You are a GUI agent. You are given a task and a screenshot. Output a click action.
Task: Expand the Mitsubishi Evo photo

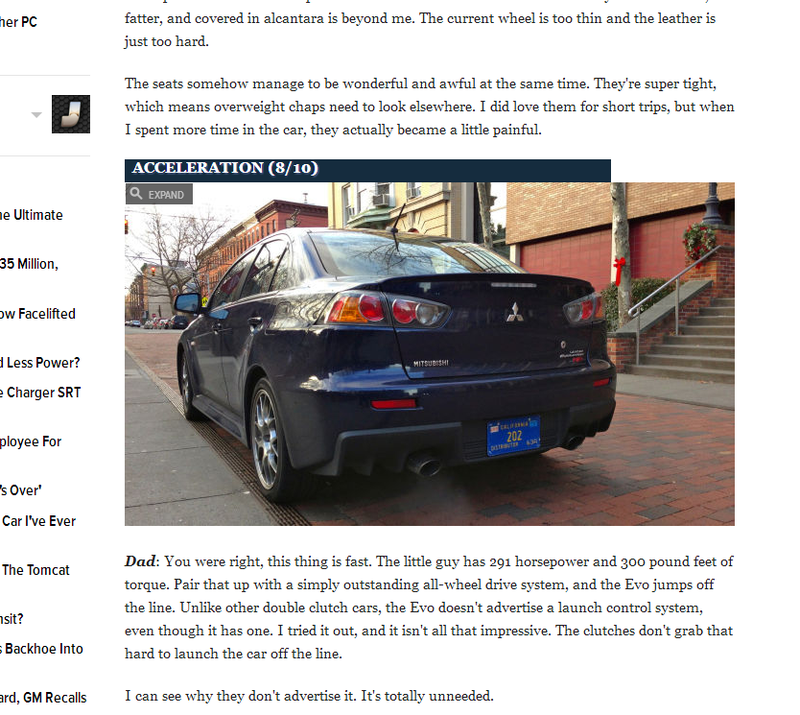click(159, 194)
